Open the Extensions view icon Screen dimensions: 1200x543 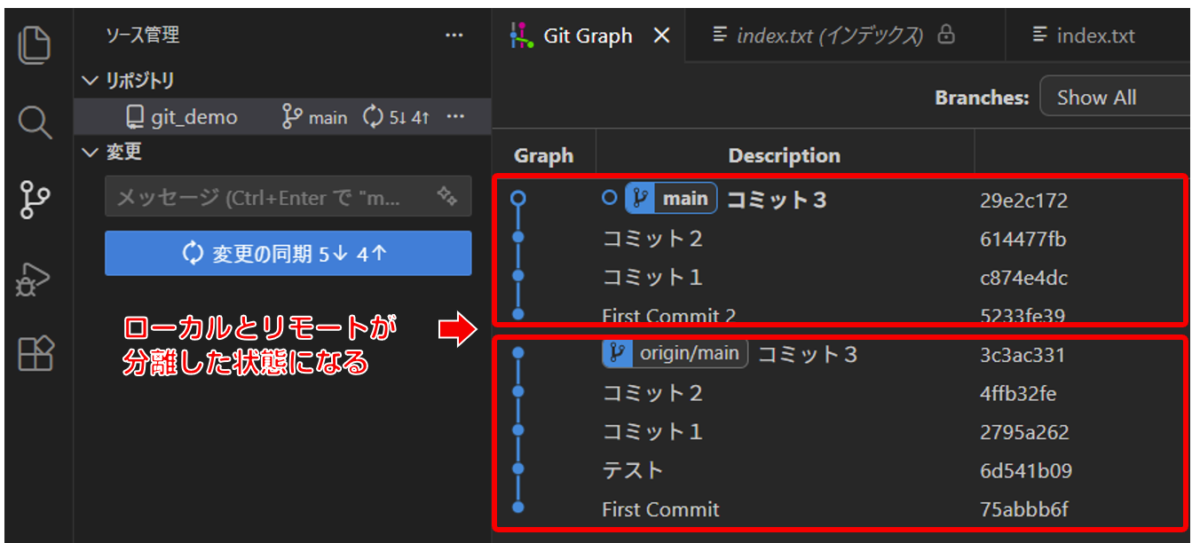point(35,353)
